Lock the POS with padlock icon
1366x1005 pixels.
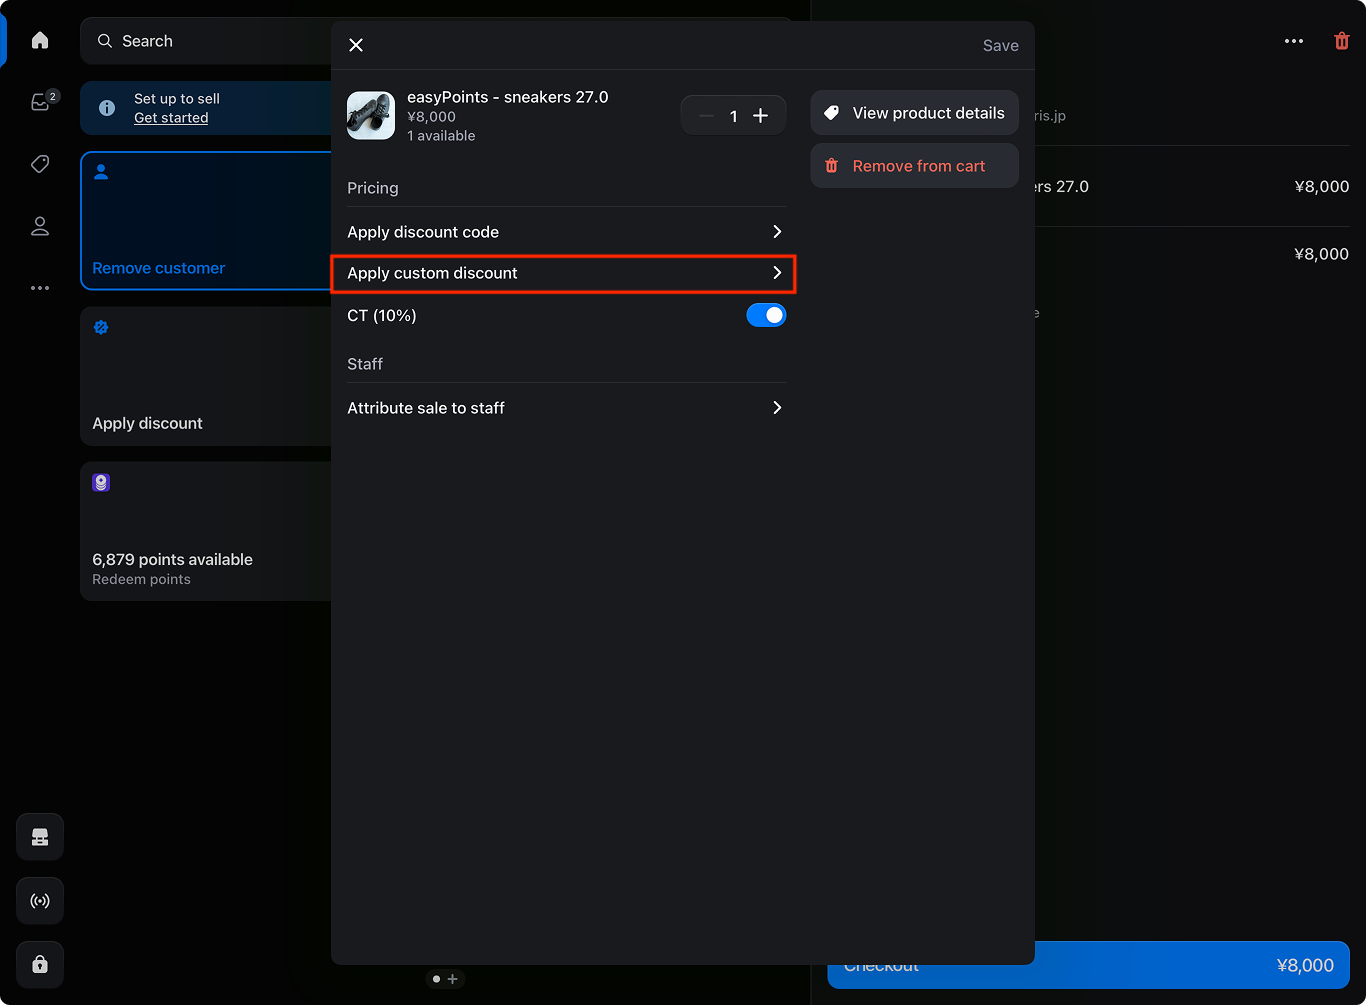click(40, 965)
